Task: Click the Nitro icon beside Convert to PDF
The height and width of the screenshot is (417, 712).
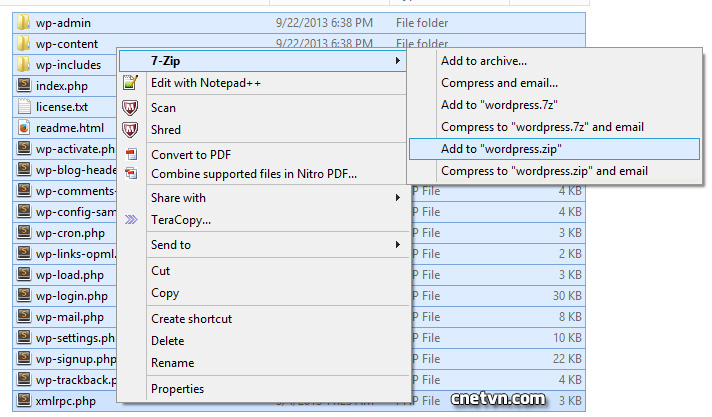Action: (131, 154)
